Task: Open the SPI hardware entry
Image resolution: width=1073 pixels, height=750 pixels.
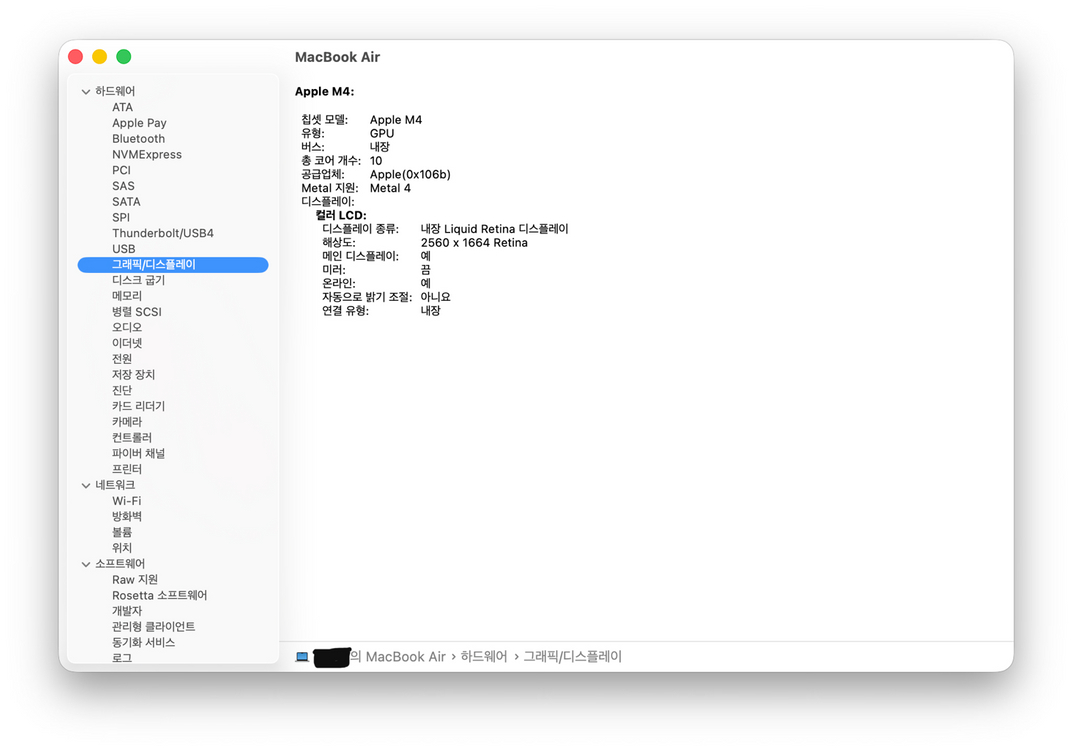Action: 120,218
